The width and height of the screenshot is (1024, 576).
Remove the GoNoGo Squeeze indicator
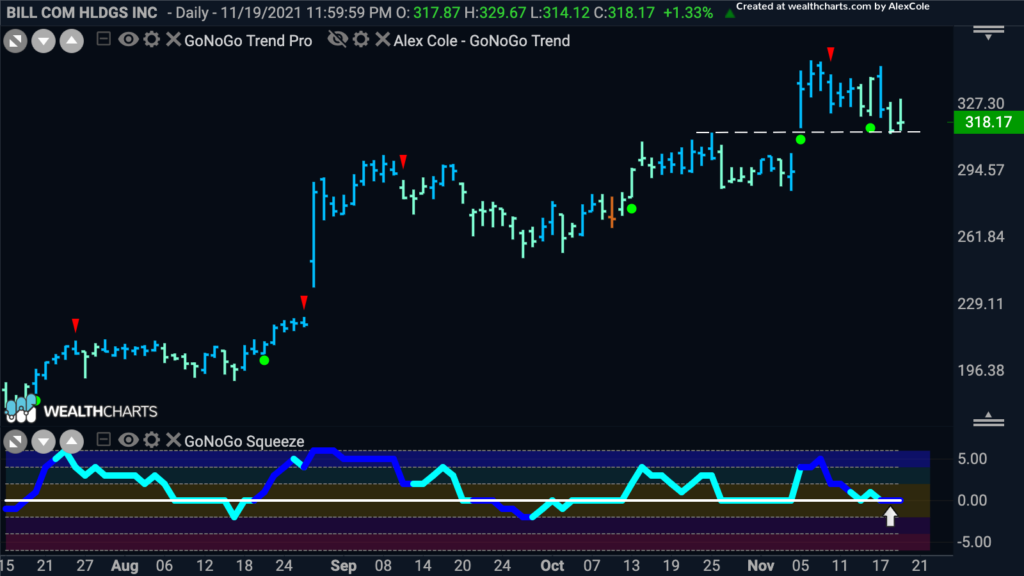click(173, 440)
